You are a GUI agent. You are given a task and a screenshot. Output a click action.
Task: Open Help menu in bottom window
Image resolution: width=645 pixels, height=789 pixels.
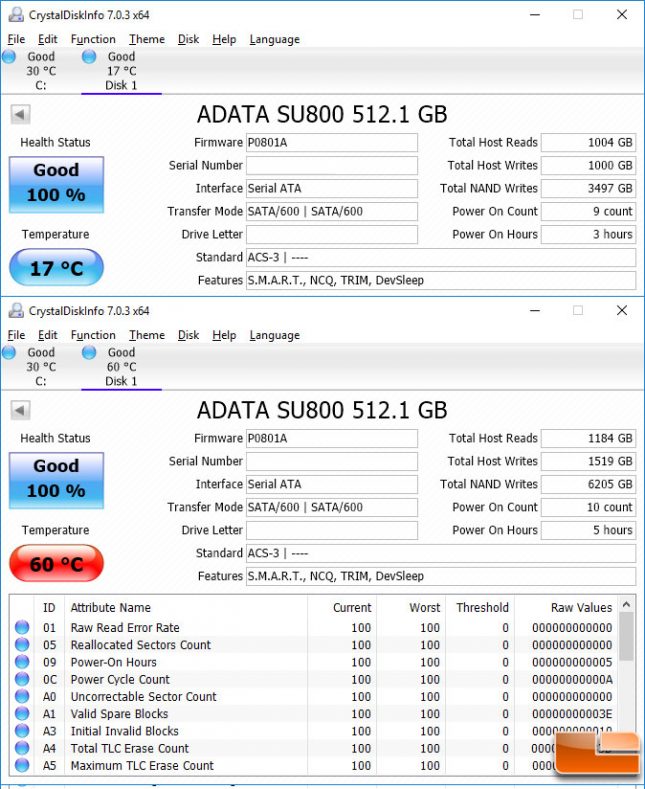click(x=224, y=335)
